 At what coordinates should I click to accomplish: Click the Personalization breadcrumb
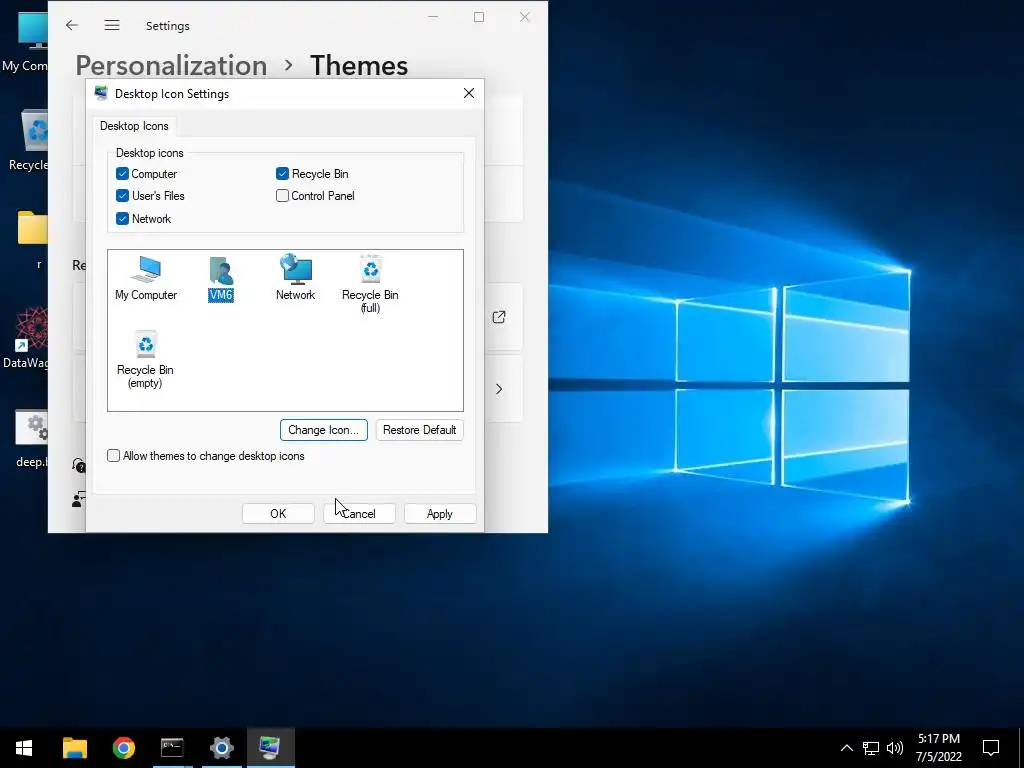(x=171, y=65)
